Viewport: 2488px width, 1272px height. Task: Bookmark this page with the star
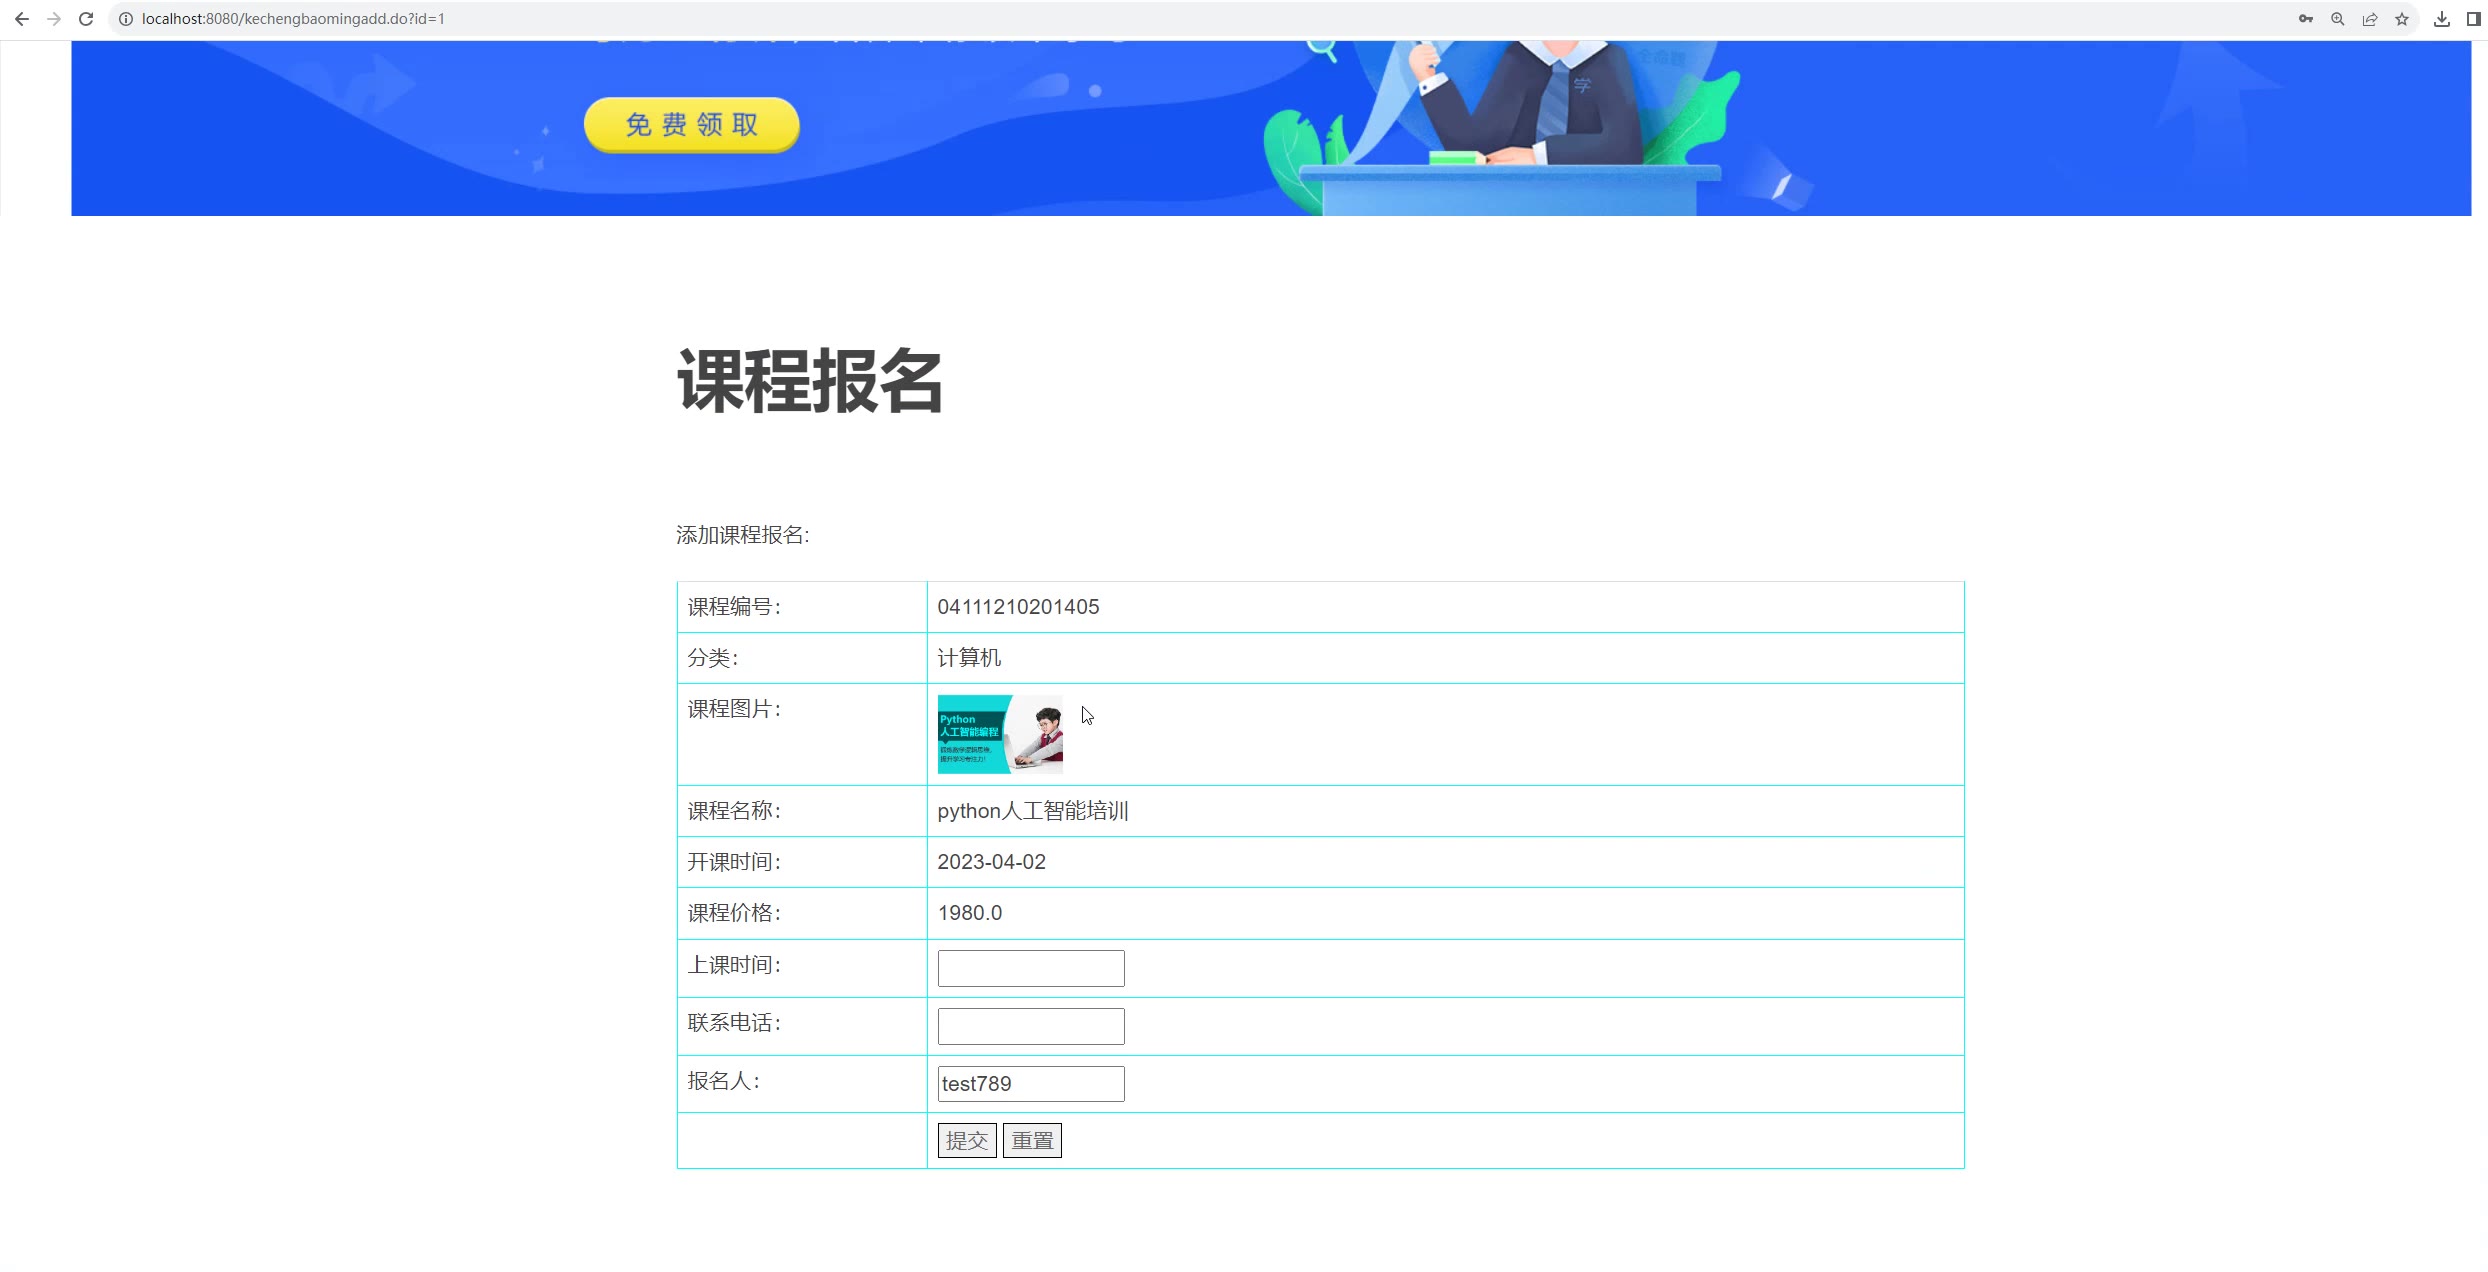pyautogui.click(x=2401, y=19)
